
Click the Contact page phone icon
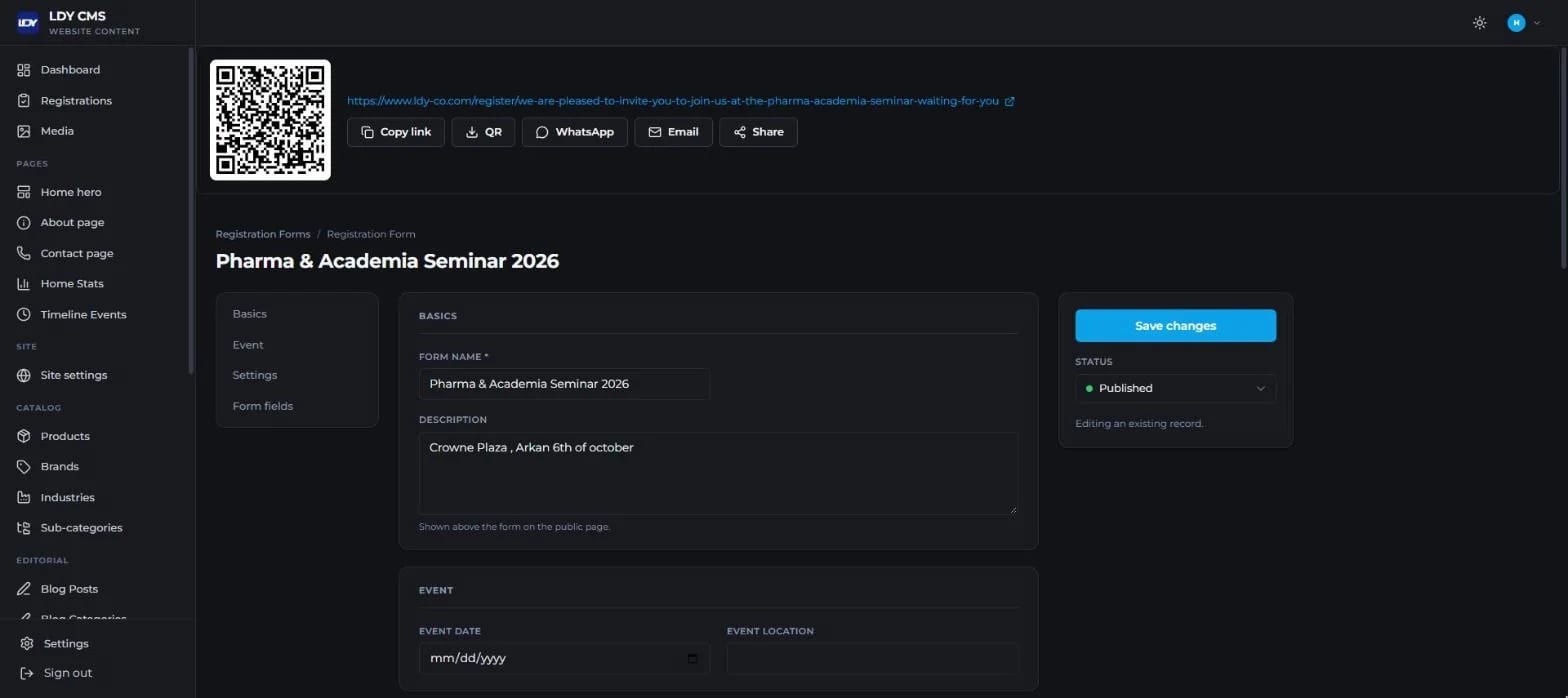point(24,254)
